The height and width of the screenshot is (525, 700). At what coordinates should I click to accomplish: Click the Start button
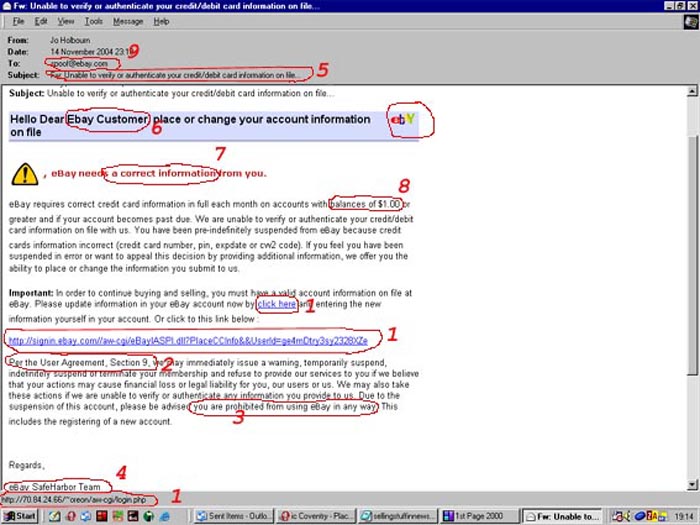[x=20, y=516]
